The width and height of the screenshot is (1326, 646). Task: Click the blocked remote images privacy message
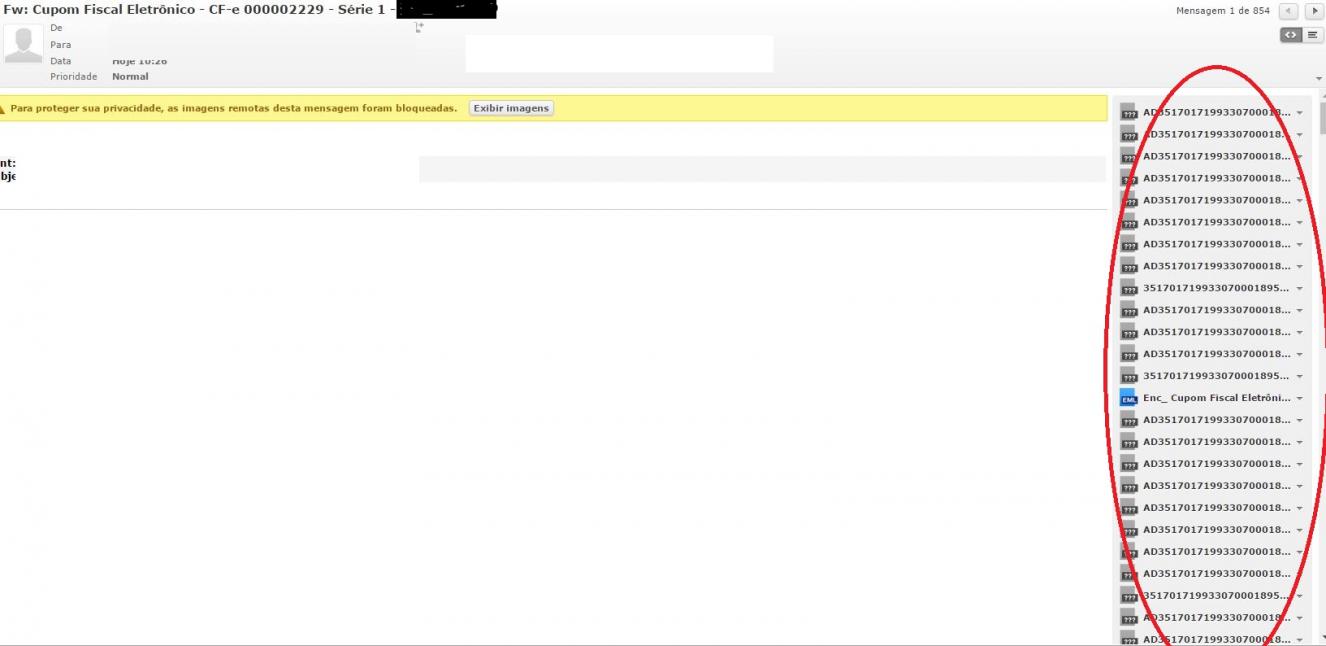[x=234, y=108]
